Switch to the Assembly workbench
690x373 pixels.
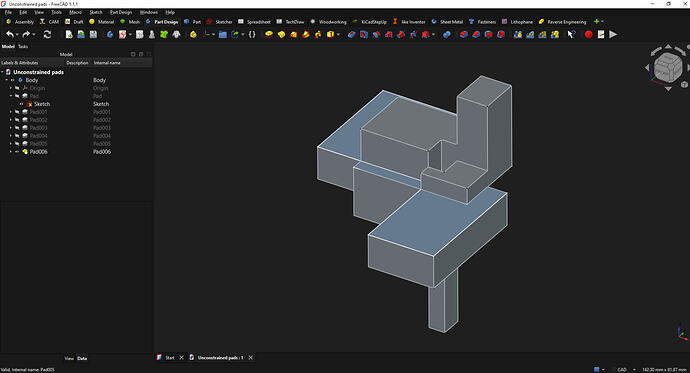coord(20,22)
